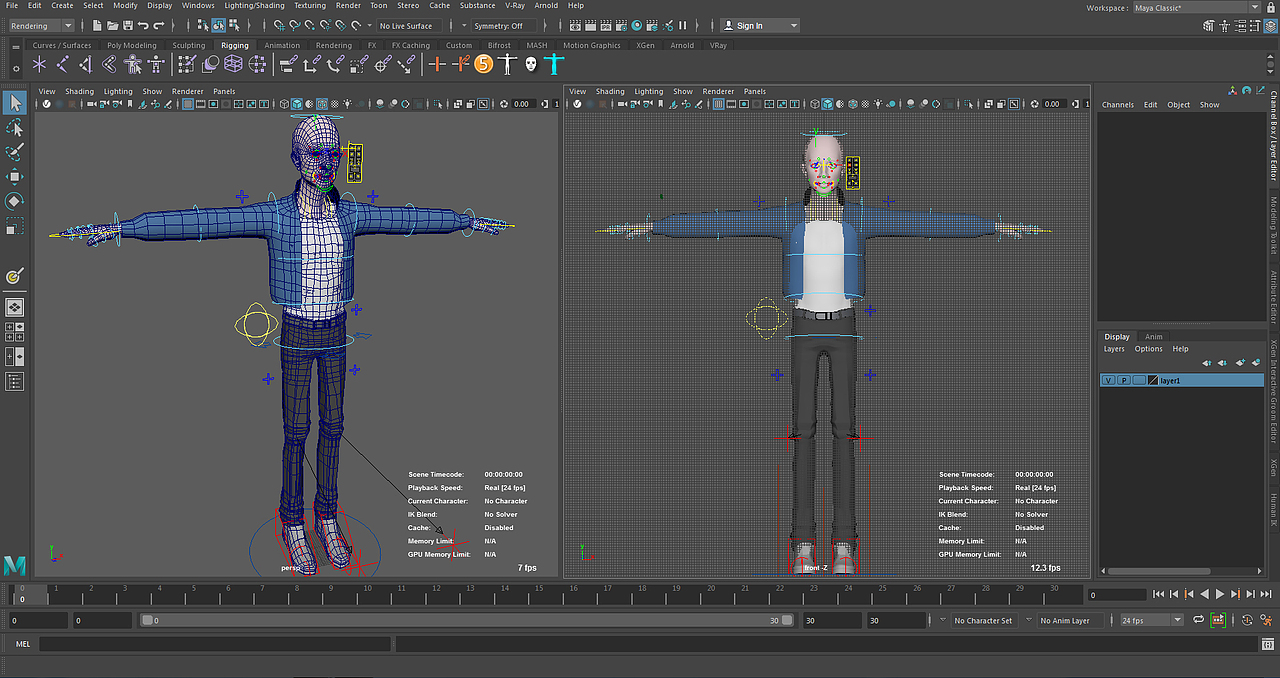Toggle the single-pane layout button

(14, 307)
